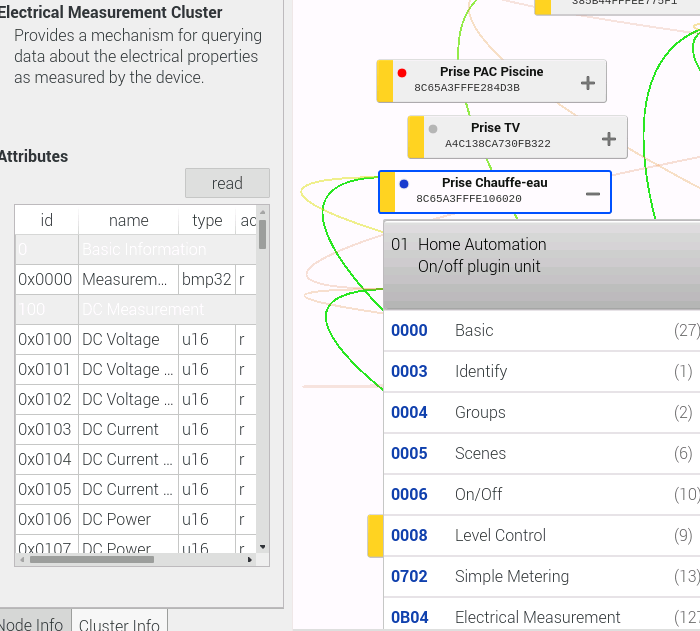Click the read attributes button
The height and width of the screenshot is (631, 700).
227,183
